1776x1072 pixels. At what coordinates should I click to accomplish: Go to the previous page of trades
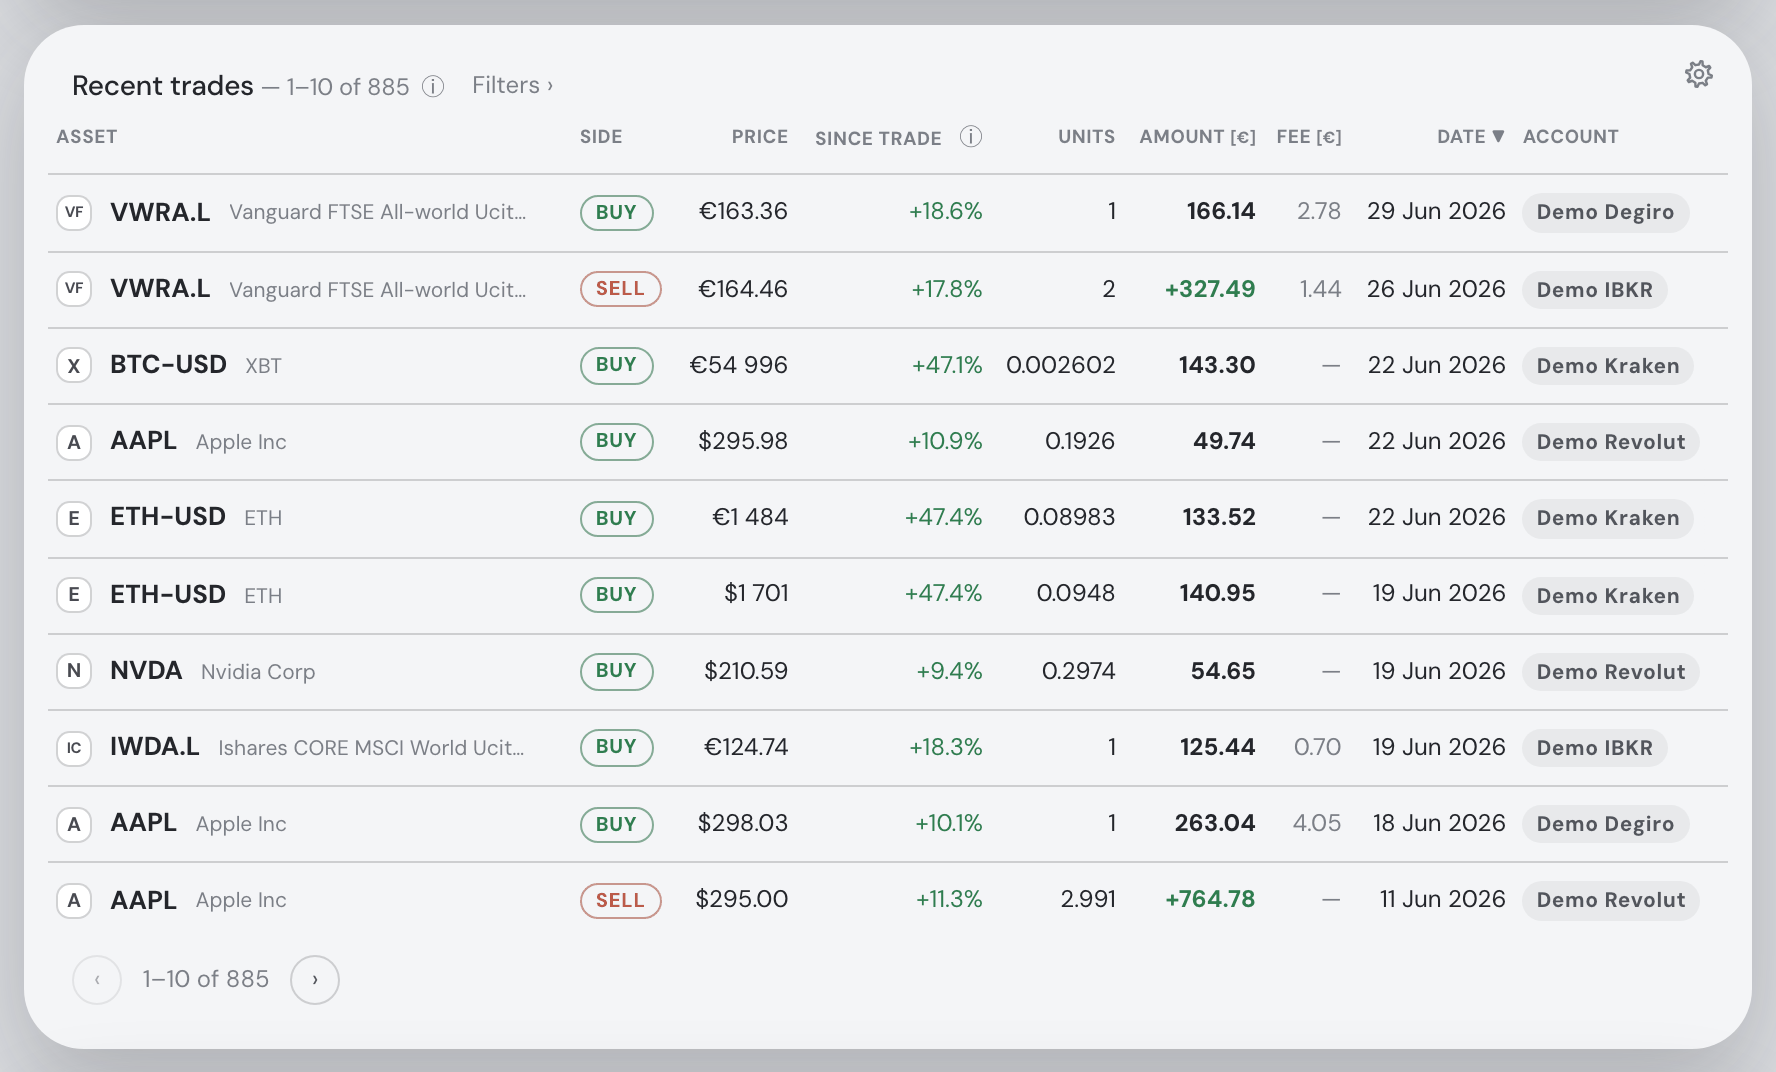click(x=97, y=980)
